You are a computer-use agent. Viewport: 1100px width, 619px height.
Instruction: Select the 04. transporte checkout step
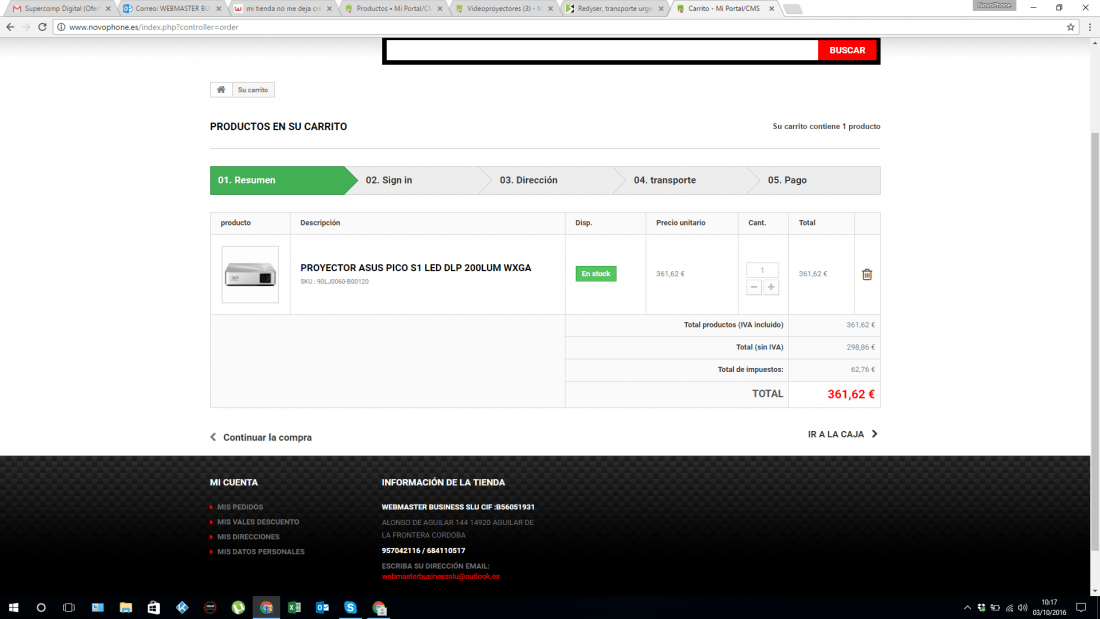[684, 180]
